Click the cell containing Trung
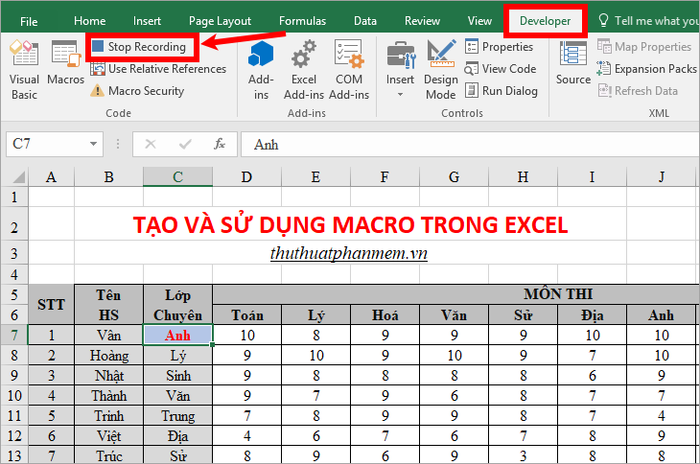700x464 pixels. click(x=178, y=416)
